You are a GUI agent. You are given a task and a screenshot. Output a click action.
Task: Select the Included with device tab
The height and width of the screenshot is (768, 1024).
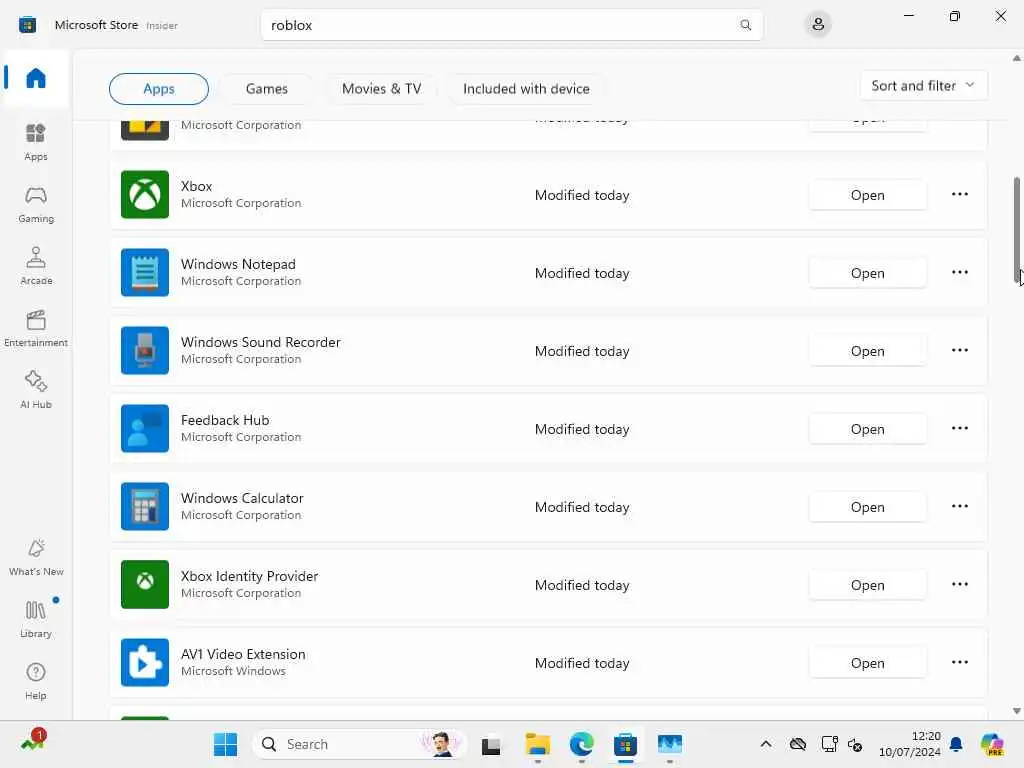click(526, 89)
